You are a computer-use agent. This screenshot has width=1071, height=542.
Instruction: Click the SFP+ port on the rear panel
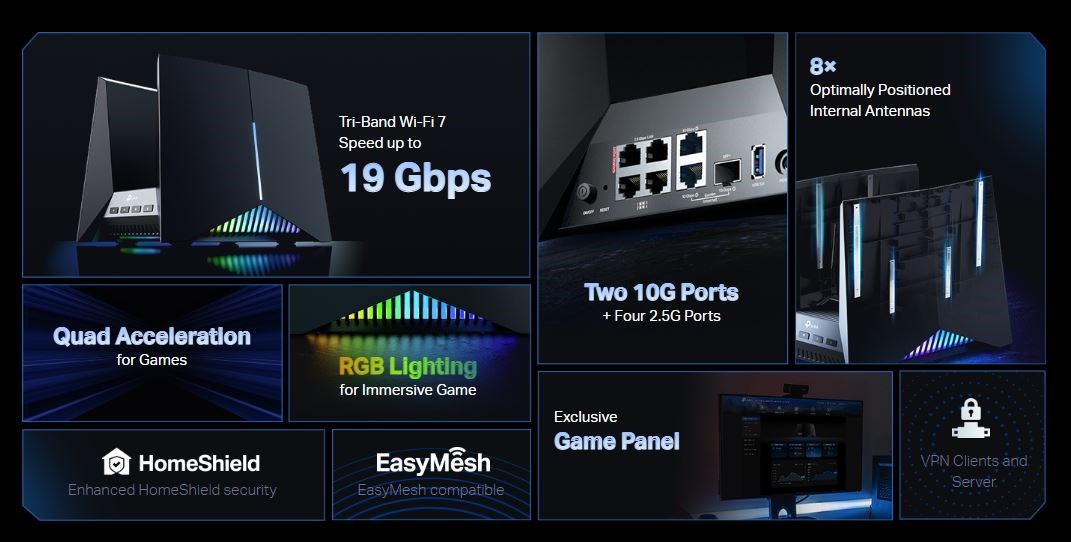click(x=727, y=172)
